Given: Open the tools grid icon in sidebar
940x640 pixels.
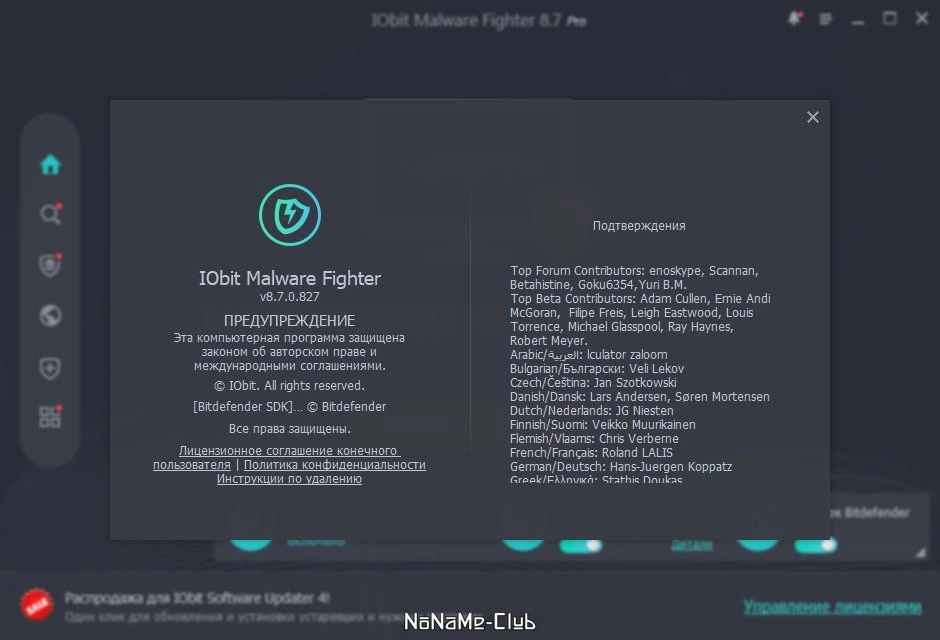Looking at the screenshot, I should [50, 416].
